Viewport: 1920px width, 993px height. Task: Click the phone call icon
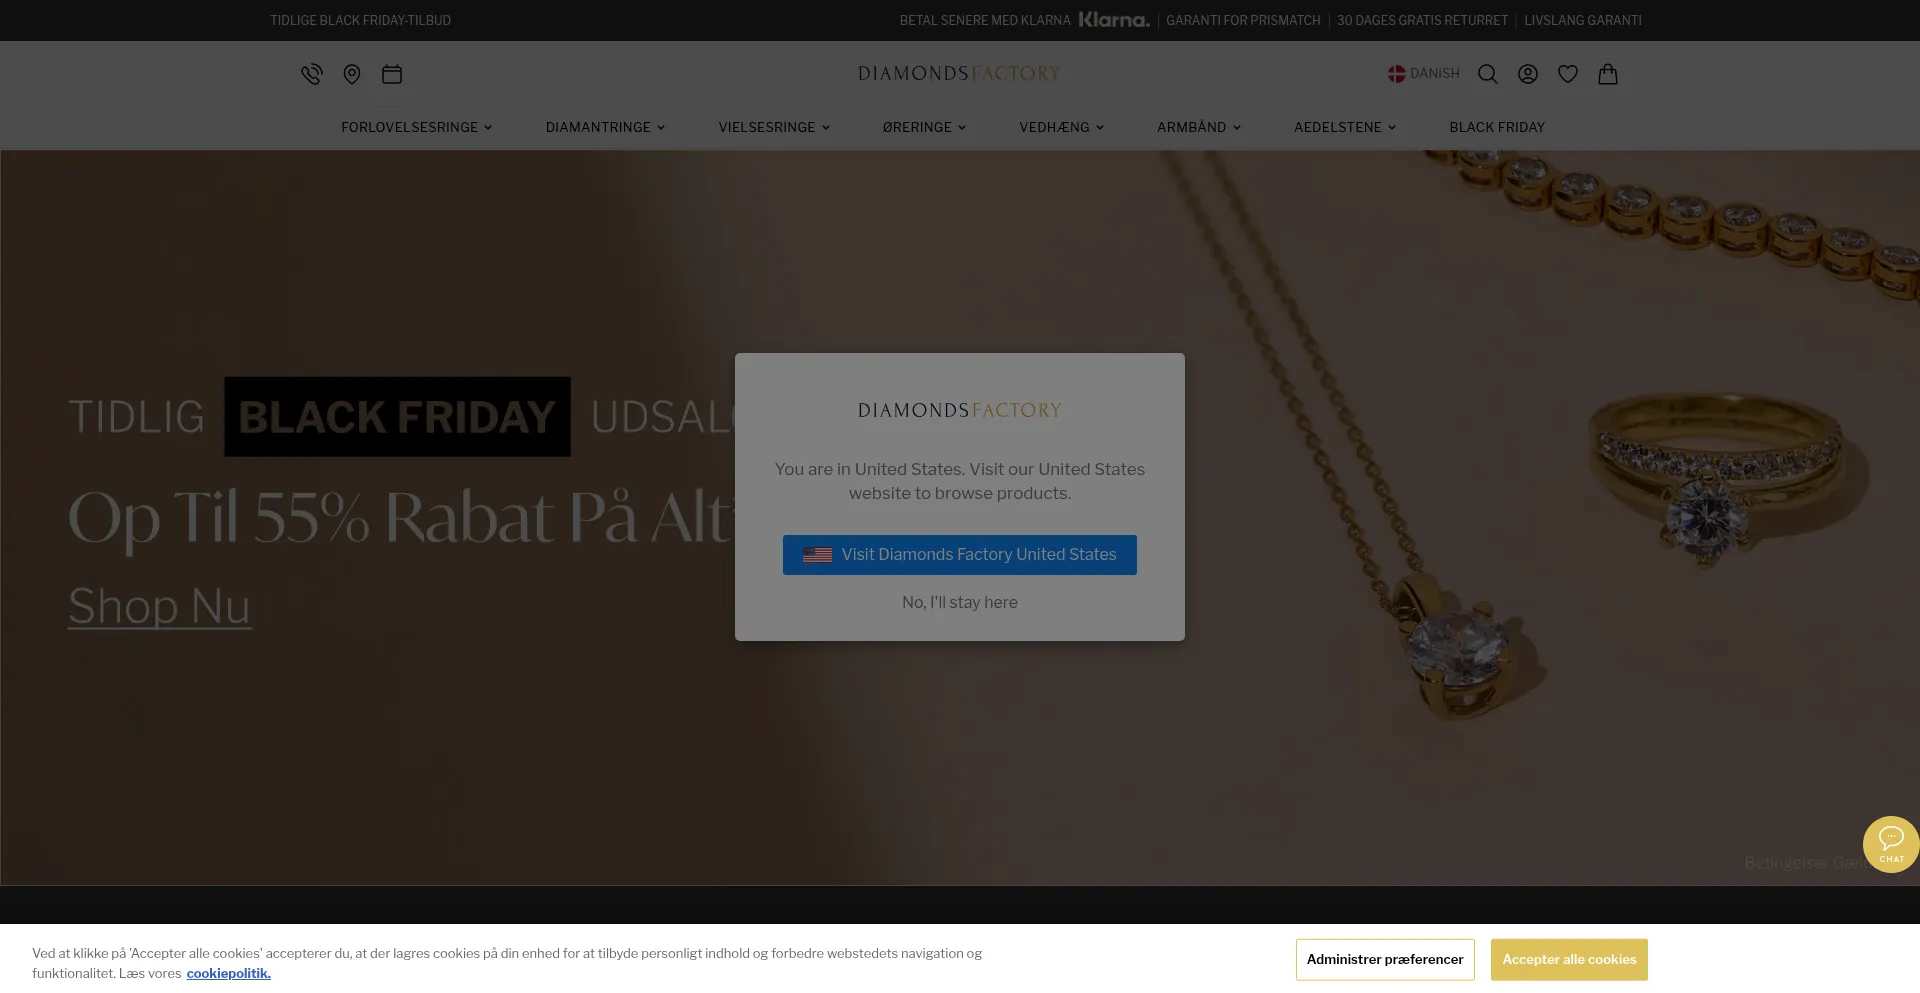312,74
